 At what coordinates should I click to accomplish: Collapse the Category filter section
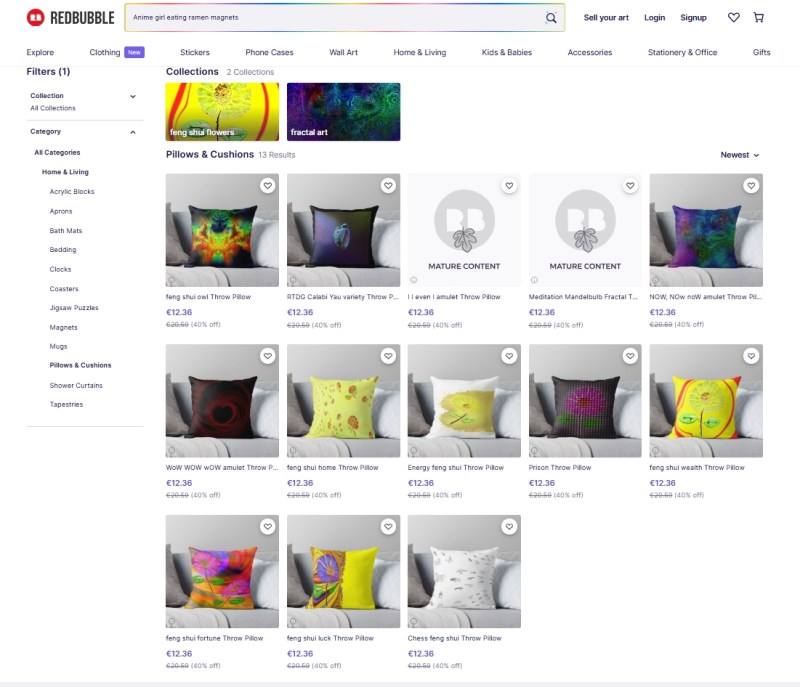click(x=133, y=132)
